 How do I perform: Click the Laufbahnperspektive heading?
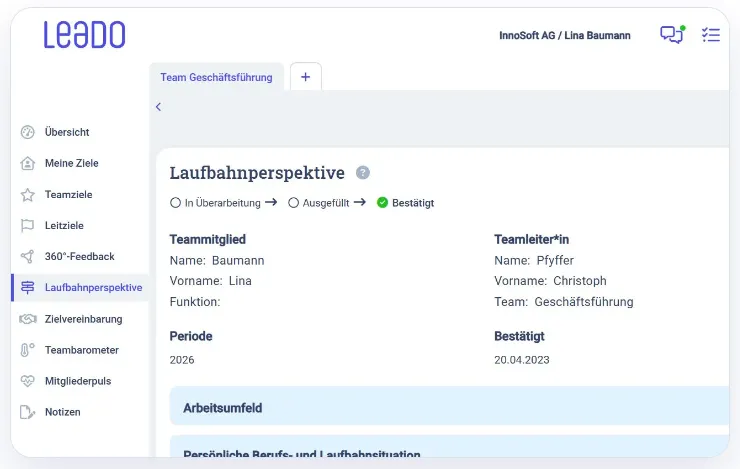(x=257, y=173)
